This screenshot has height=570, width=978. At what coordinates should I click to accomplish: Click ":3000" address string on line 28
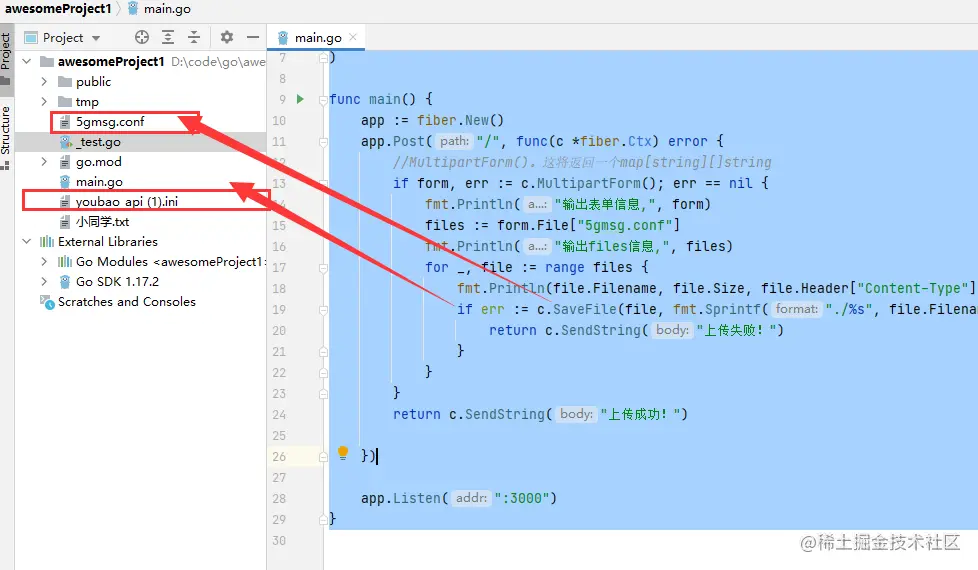click(x=521, y=498)
